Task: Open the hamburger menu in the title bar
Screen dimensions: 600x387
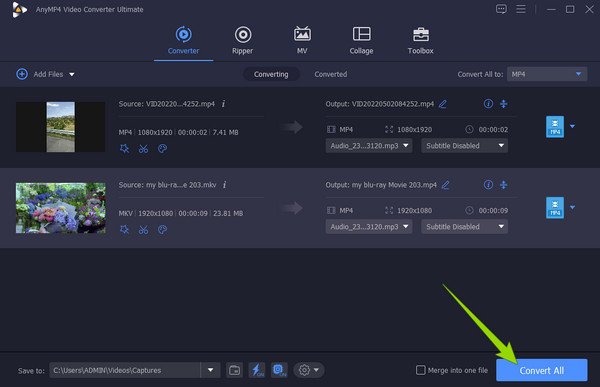Action: [x=521, y=9]
